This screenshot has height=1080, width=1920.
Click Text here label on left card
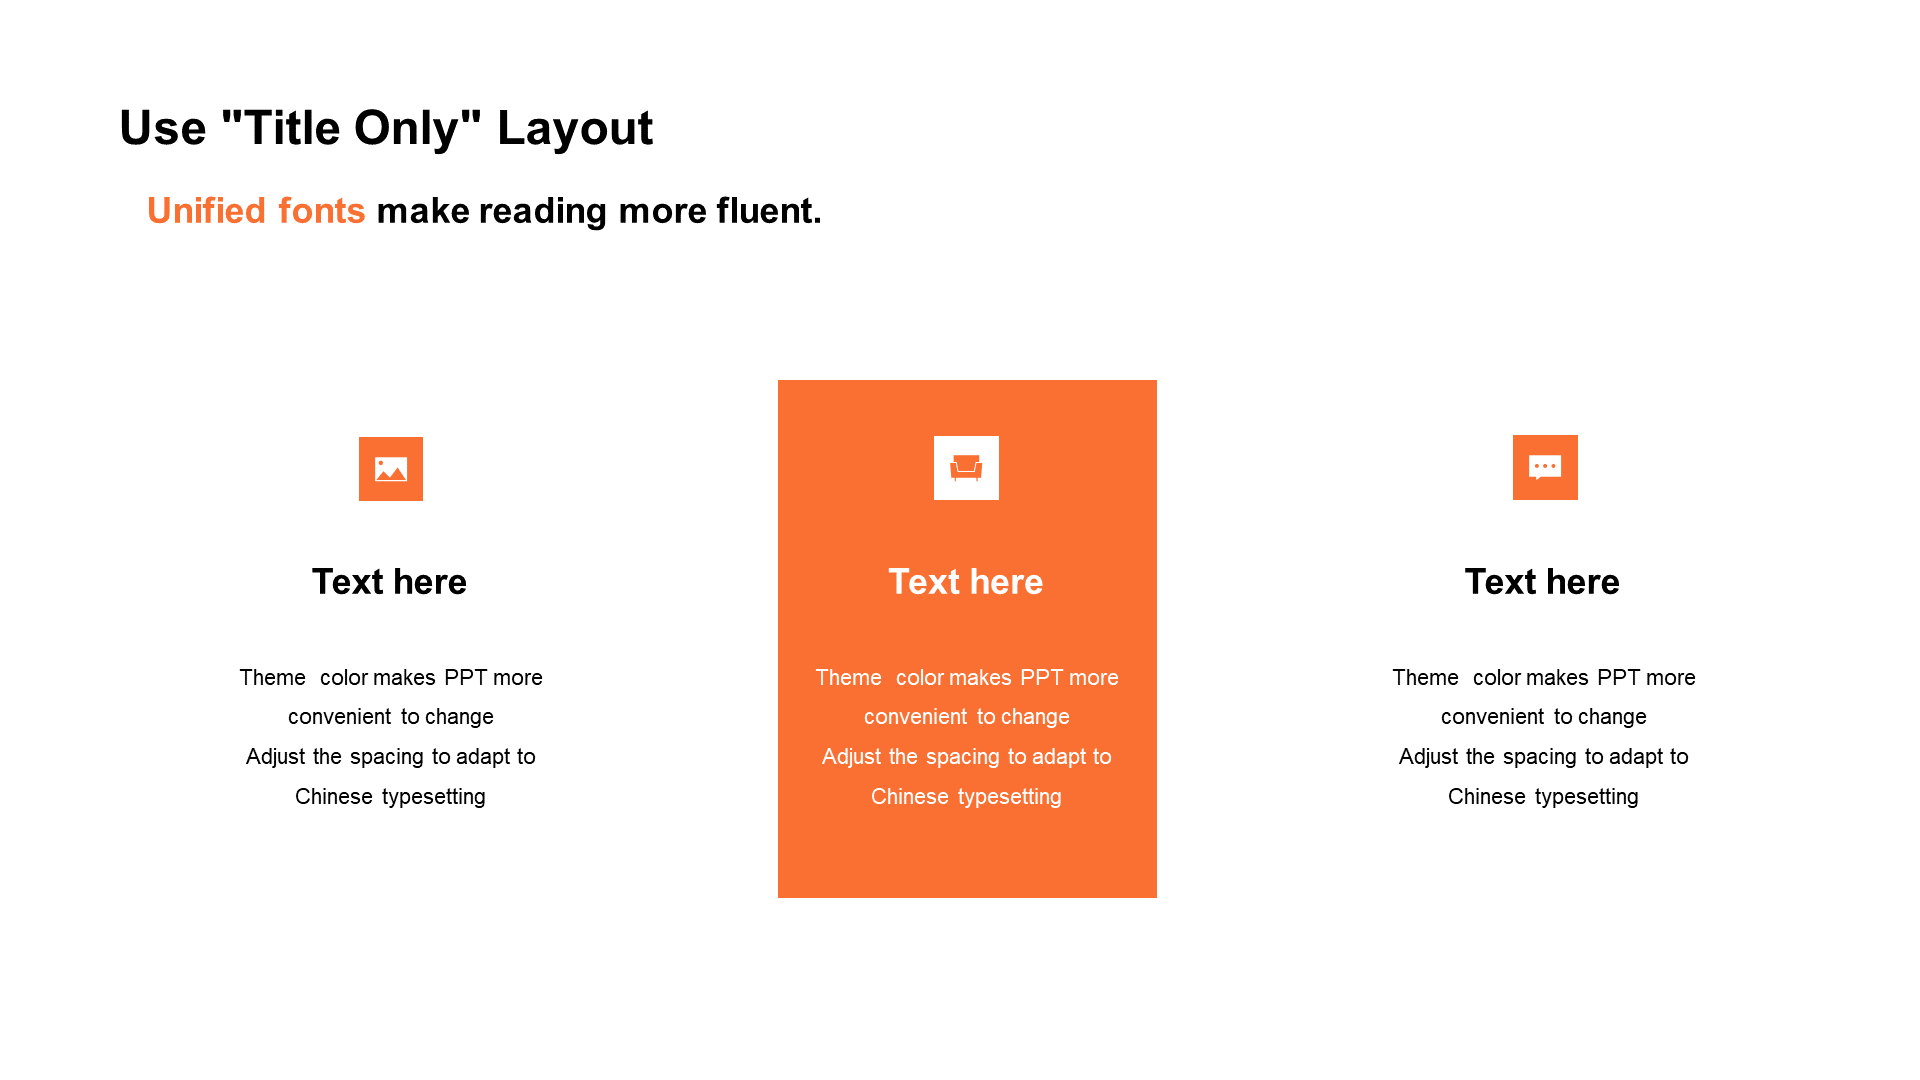[390, 580]
